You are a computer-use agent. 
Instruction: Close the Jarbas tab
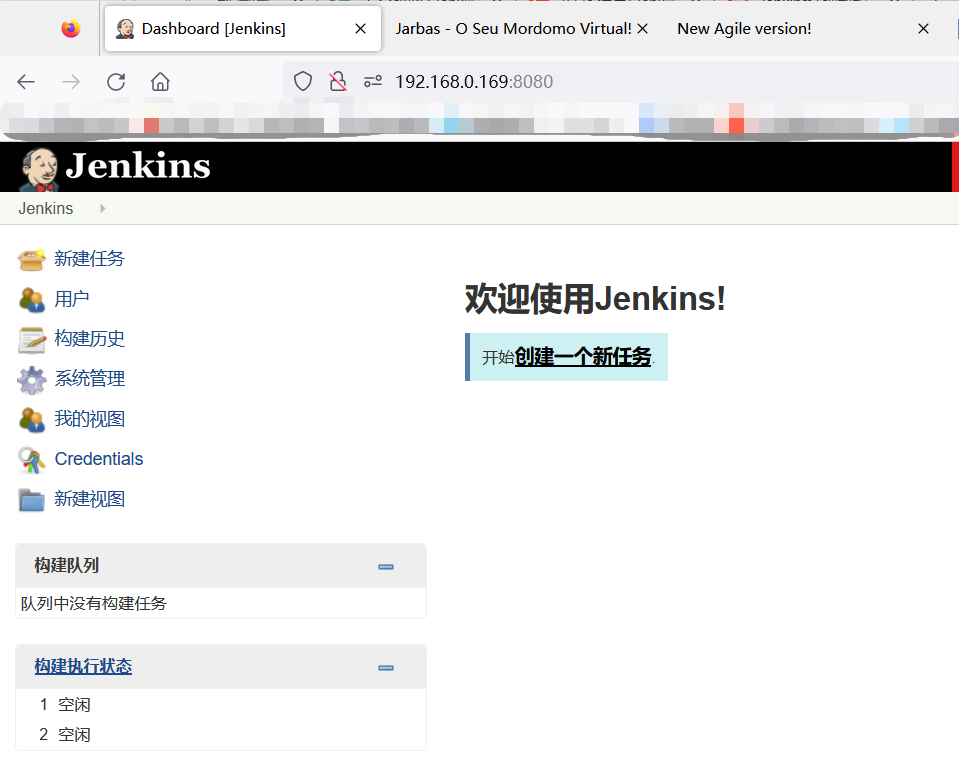pos(642,29)
